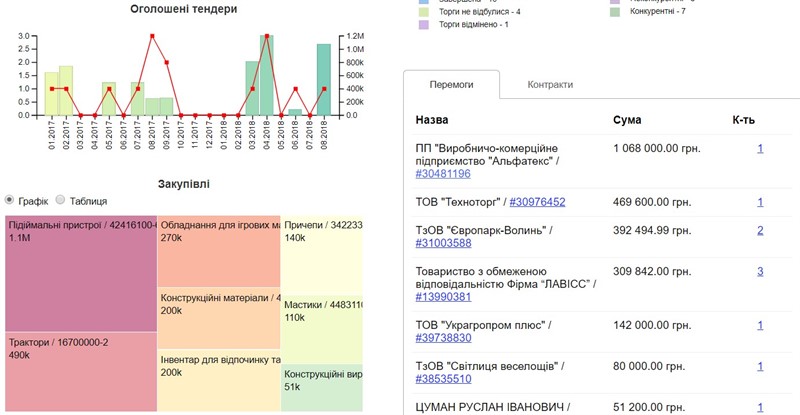Click win count 3 for ЛАВІСС
The height and width of the screenshot is (415, 800).
[760, 272]
